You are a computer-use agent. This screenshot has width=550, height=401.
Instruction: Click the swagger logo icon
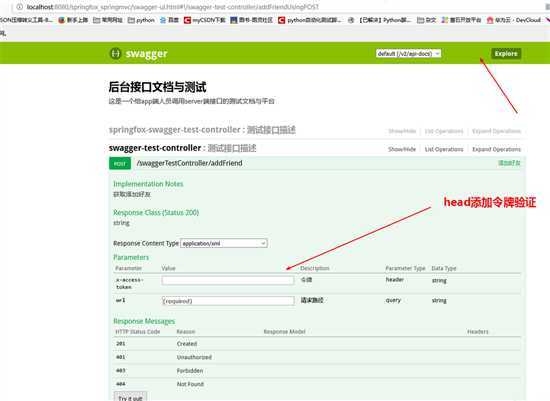115,53
